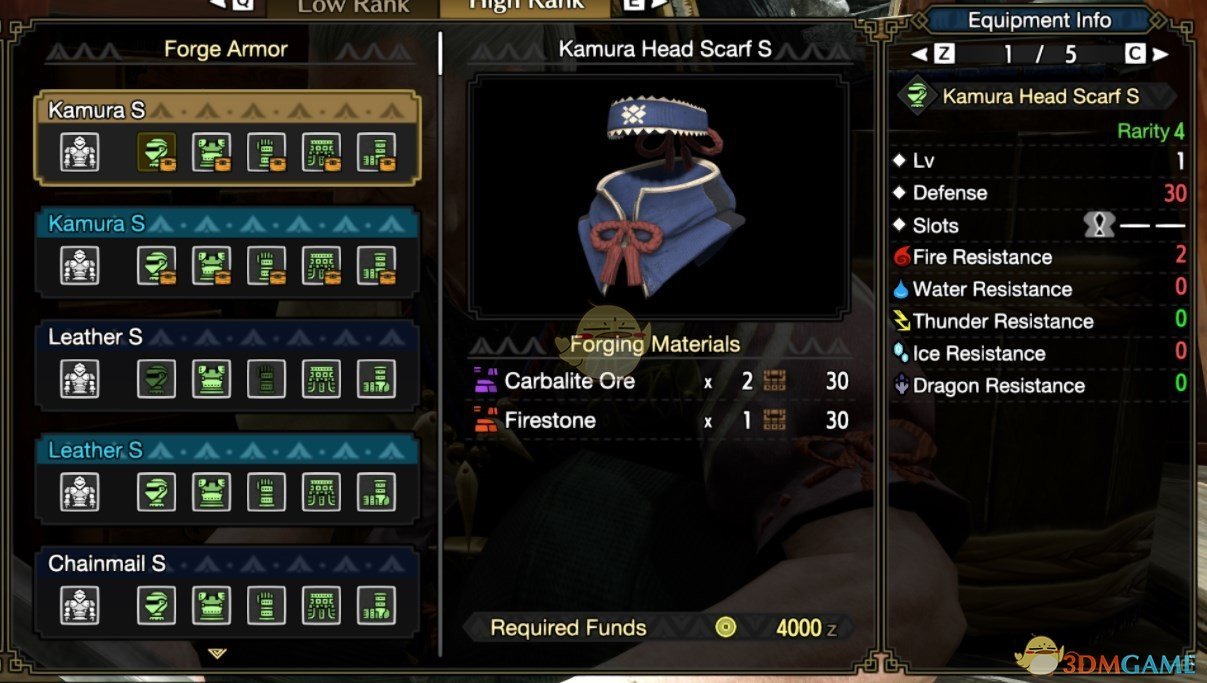Pick leg armor icon in teal Leather S row
The height and width of the screenshot is (683, 1207).
coord(376,492)
